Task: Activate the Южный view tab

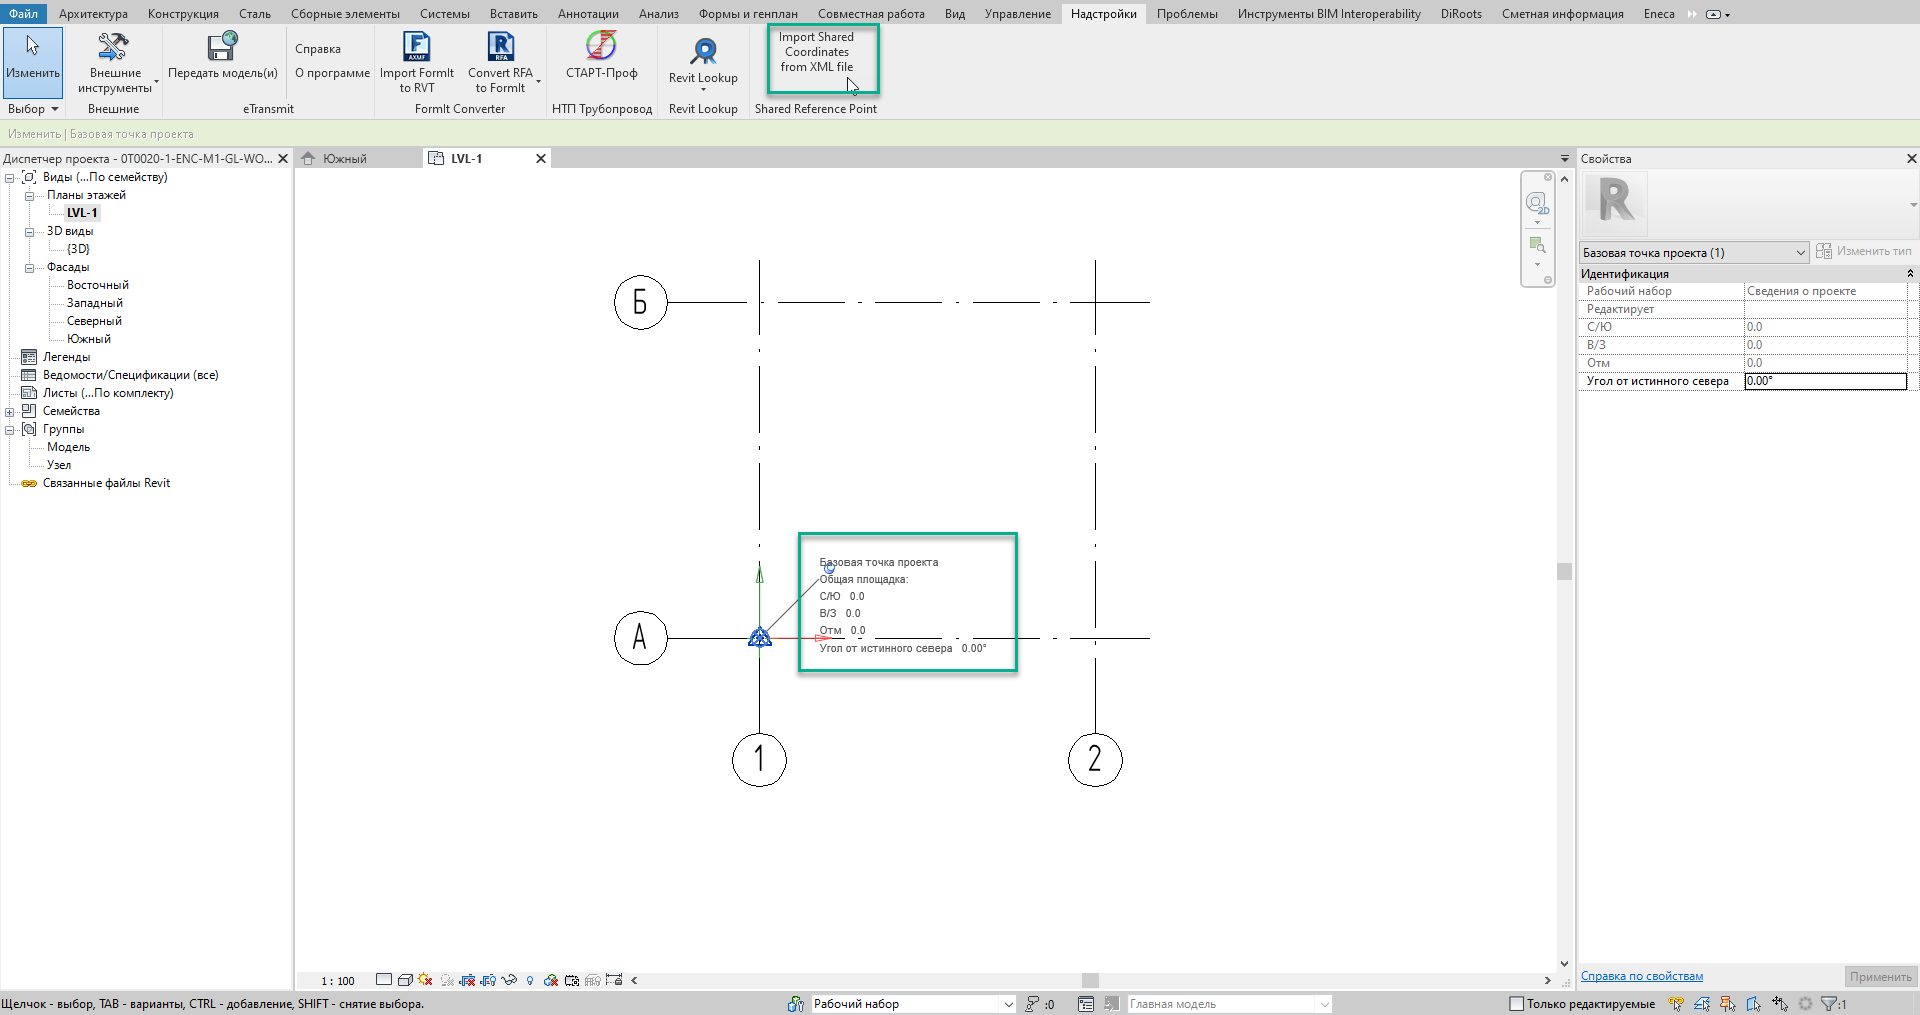Action: (x=345, y=159)
